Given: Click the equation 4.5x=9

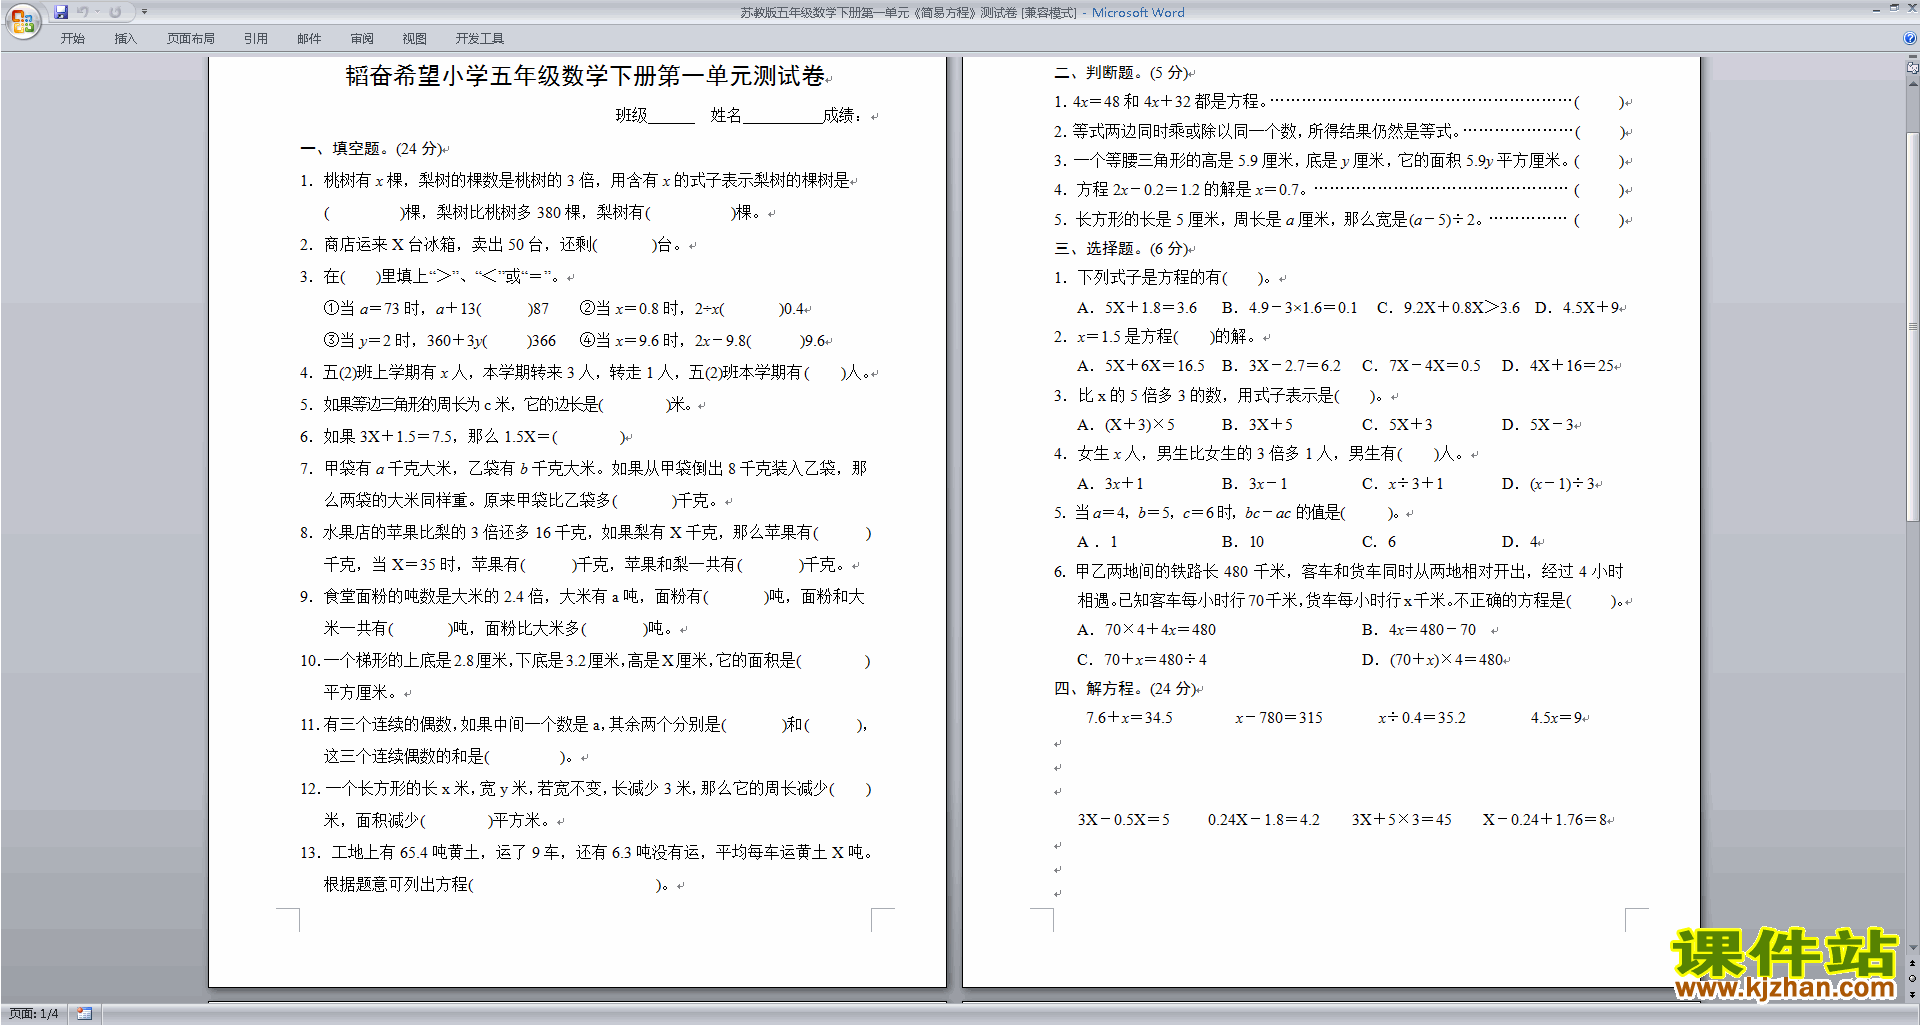Looking at the screenshot, I should (1555, 718).
